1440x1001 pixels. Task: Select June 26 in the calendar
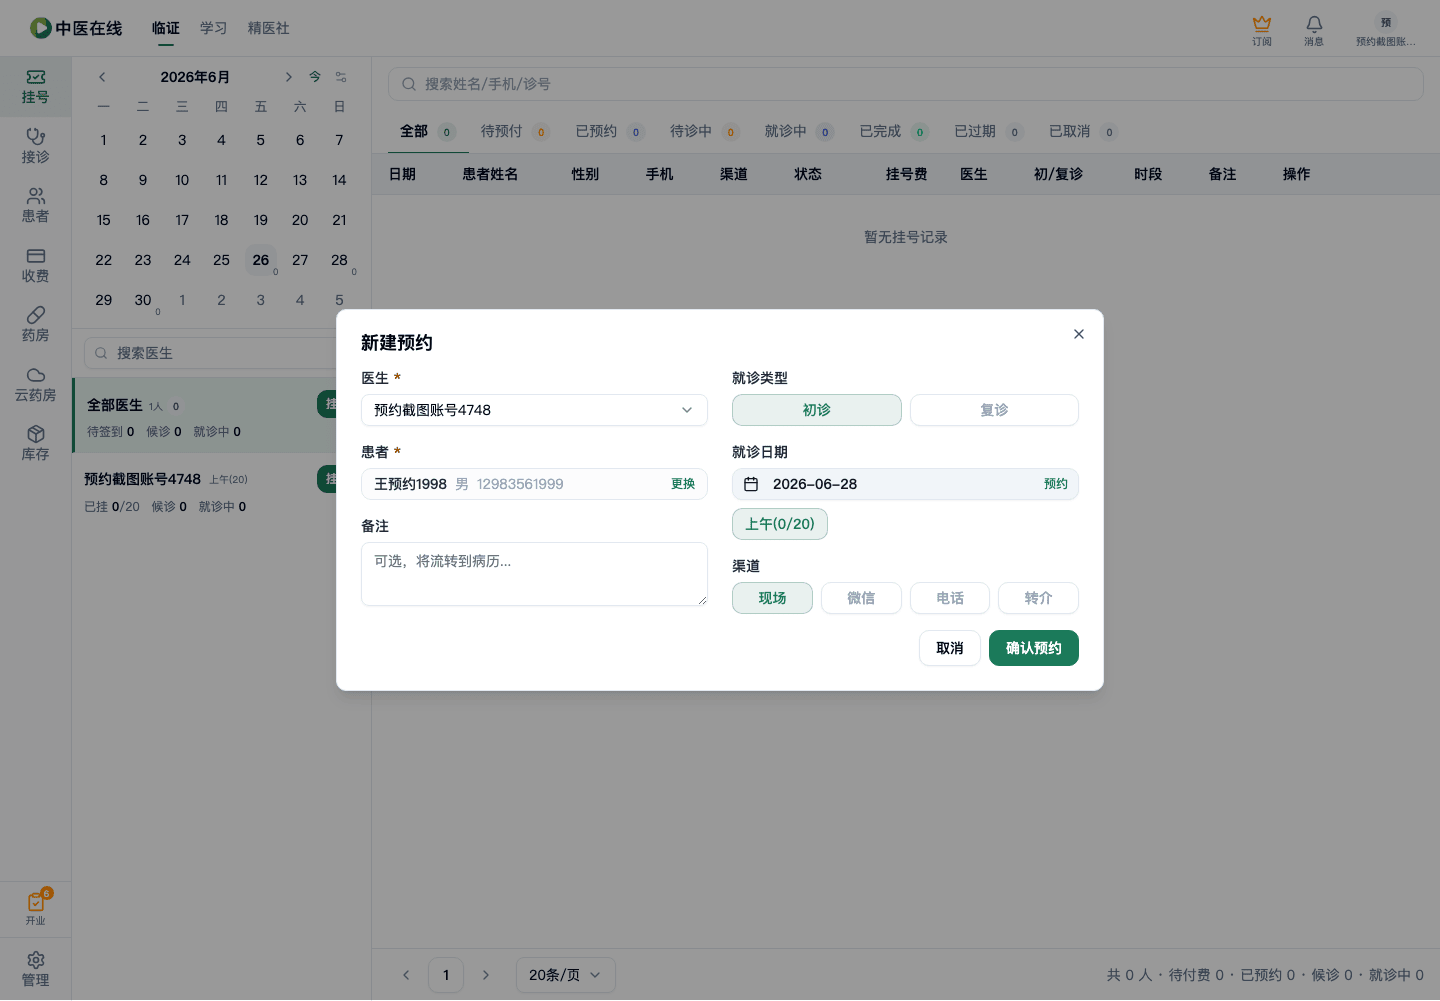261,260
